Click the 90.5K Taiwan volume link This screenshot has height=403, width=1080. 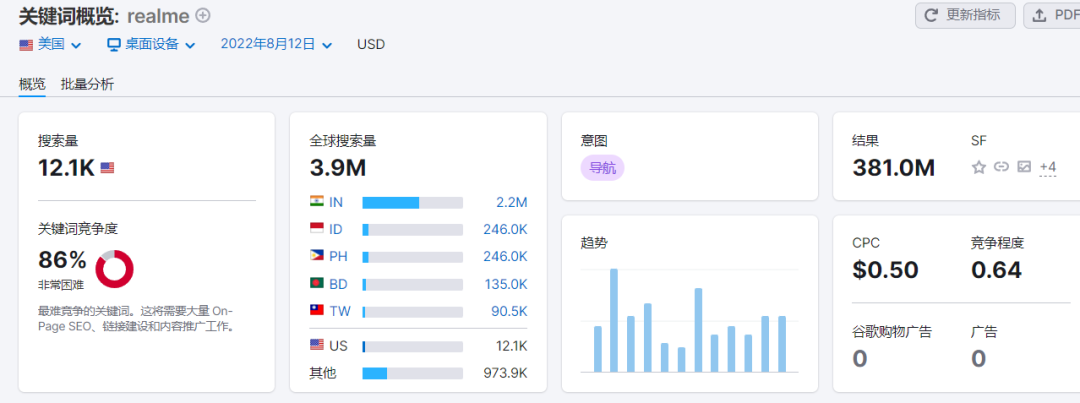510,311
